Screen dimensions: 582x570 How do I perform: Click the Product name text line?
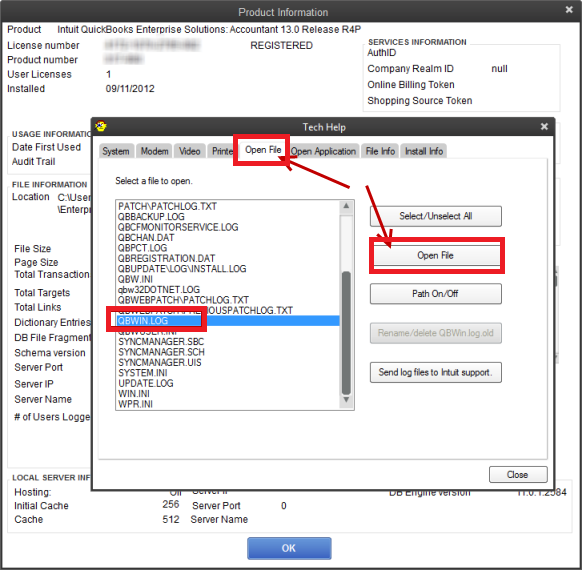[209, 29]
